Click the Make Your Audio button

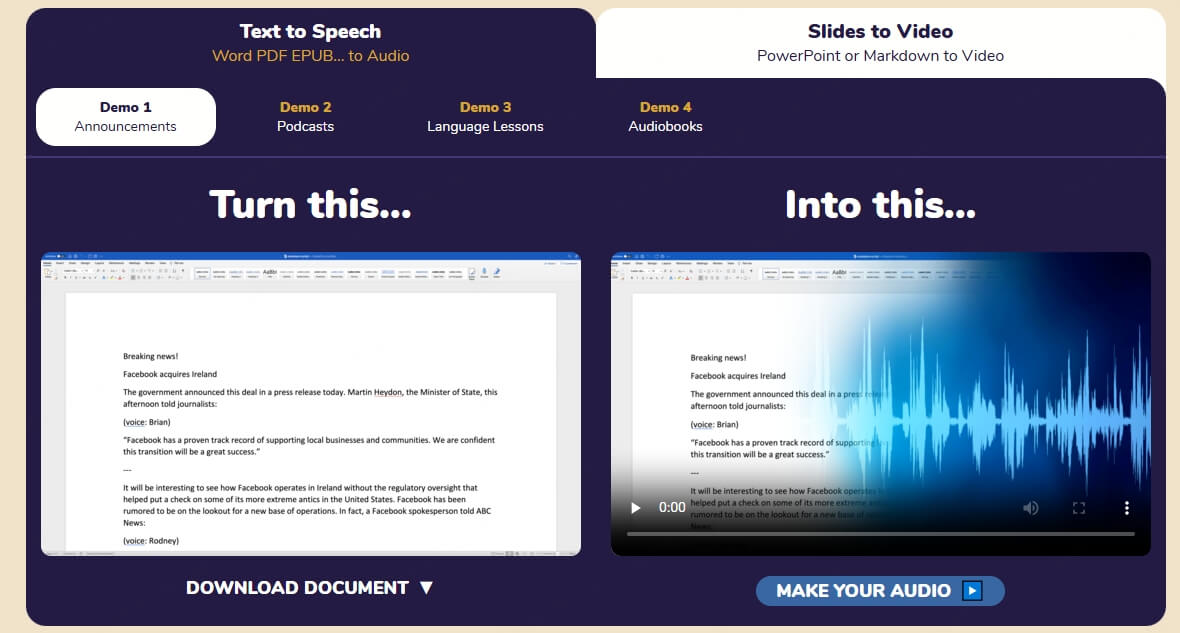(x=880, y=591)
